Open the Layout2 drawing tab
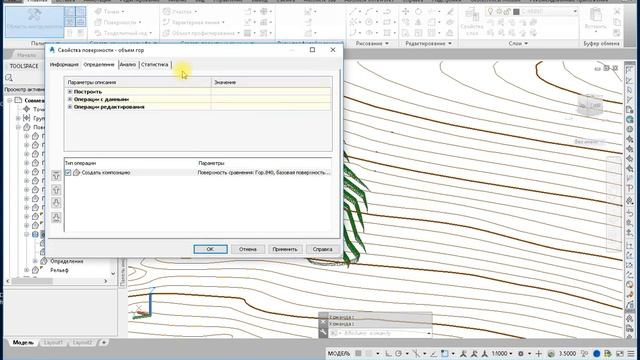The width and height of the screenshot is (640, 360). (x=82, y=342)
